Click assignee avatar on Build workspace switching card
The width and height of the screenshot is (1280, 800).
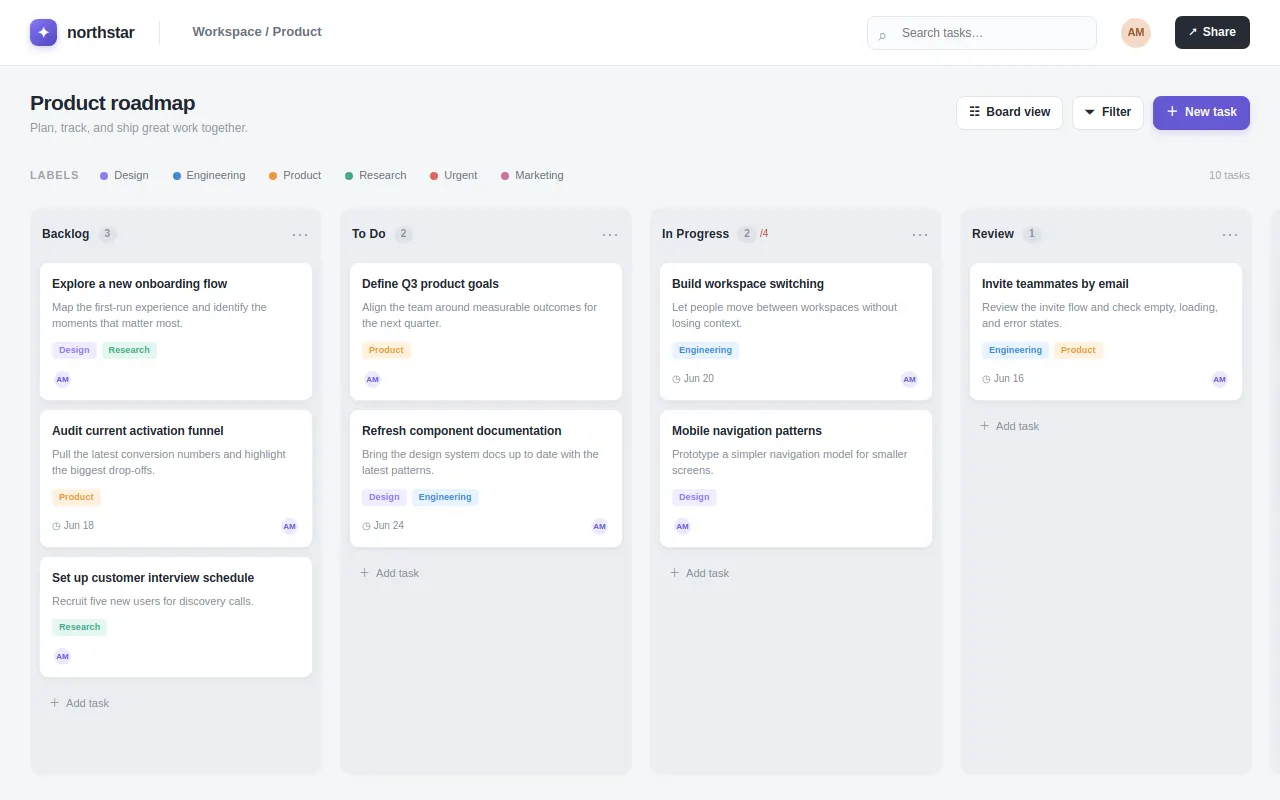coord(909,380)
